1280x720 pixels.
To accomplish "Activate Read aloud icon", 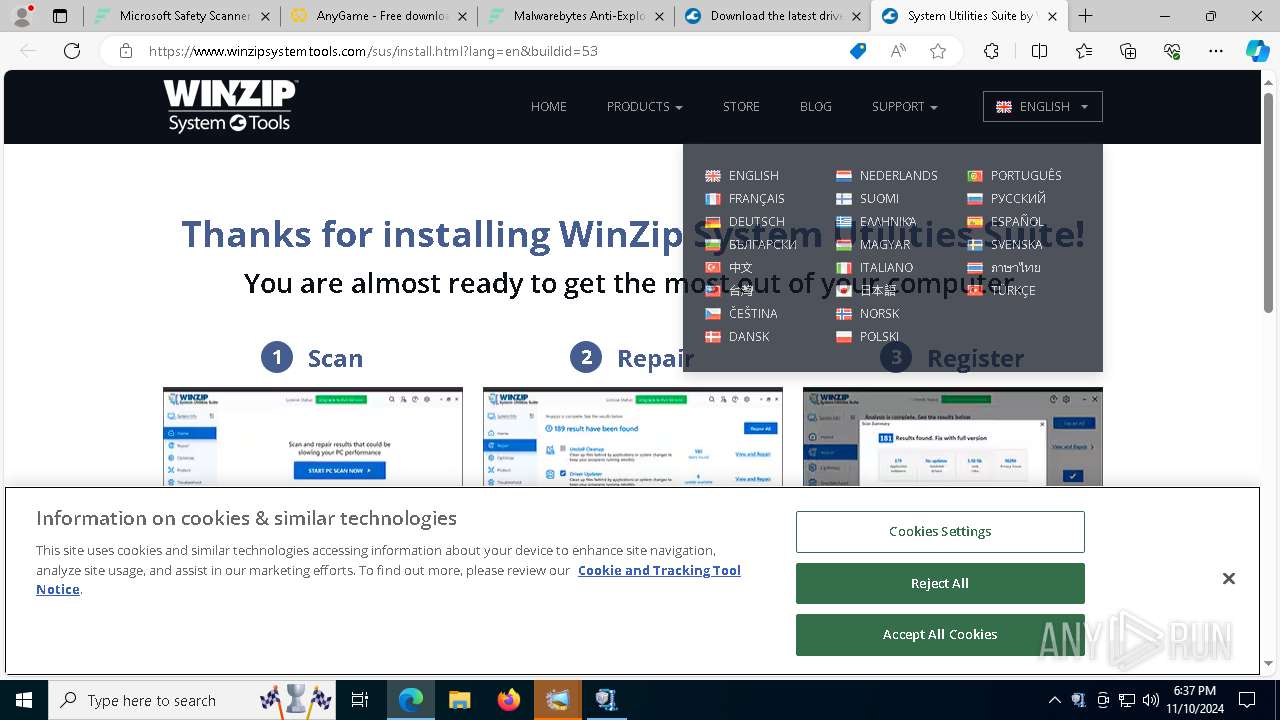I will tap(898, 51).
